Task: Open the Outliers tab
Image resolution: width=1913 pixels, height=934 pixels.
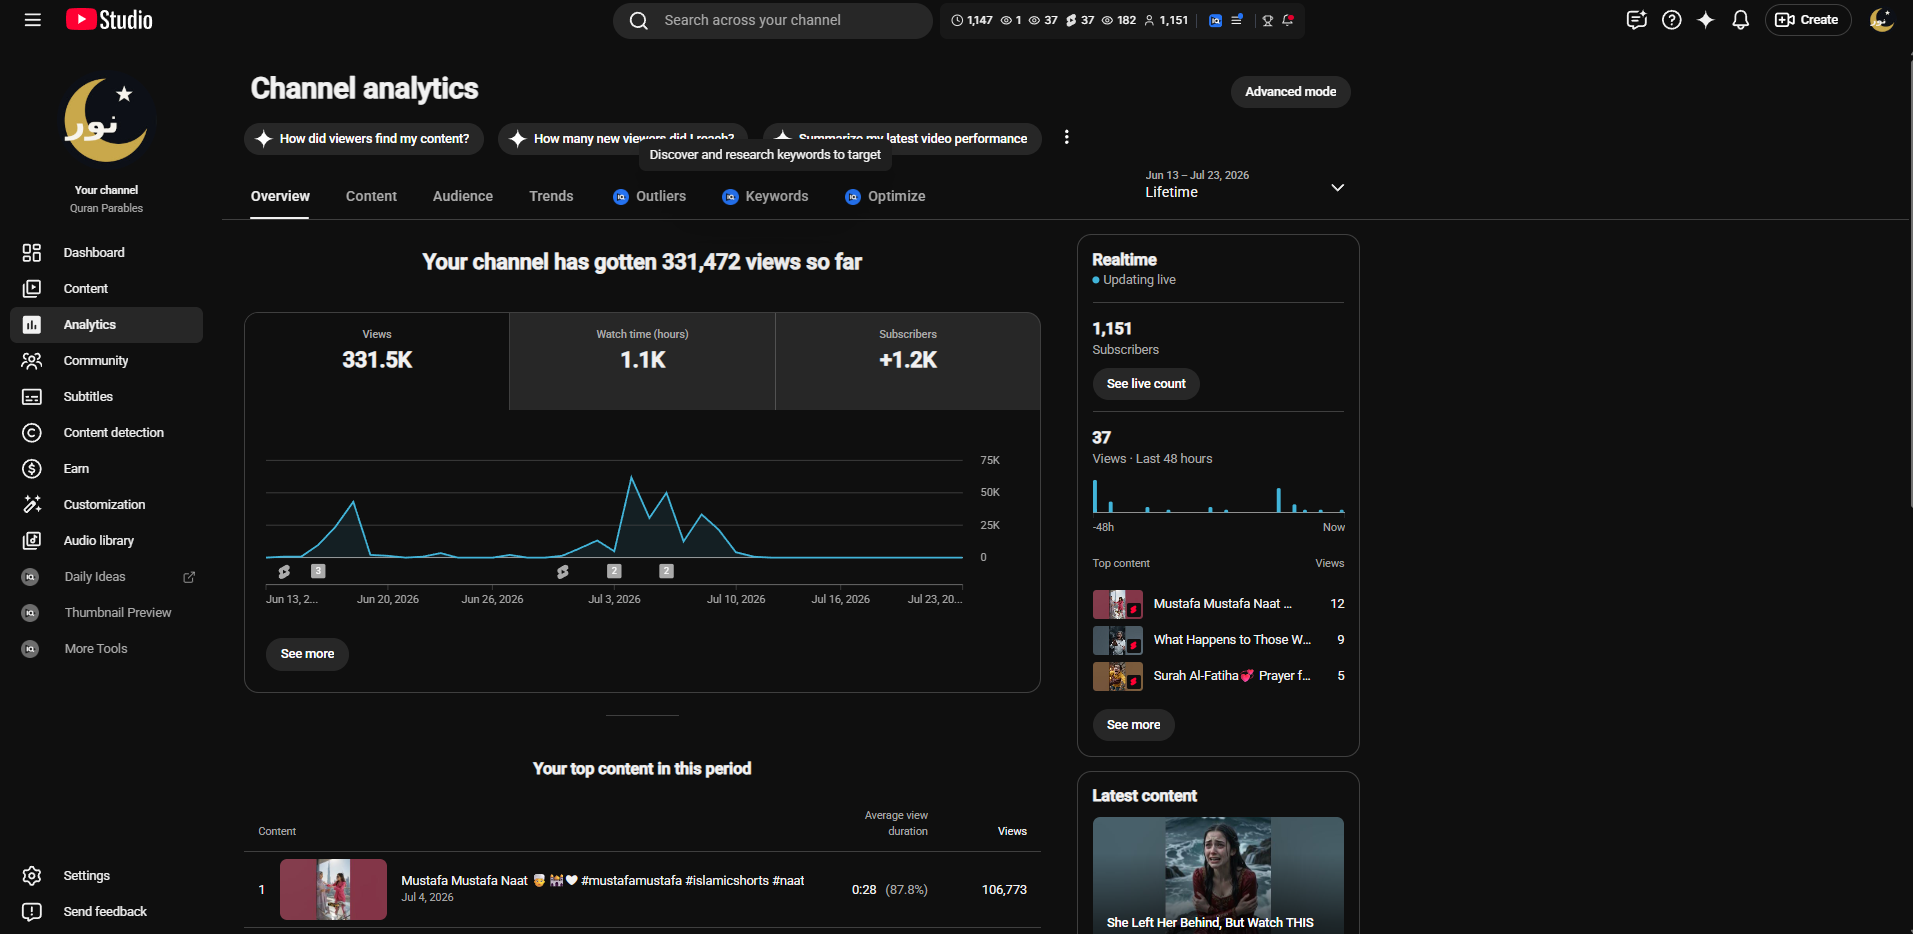Action: [x=650, y=196]
